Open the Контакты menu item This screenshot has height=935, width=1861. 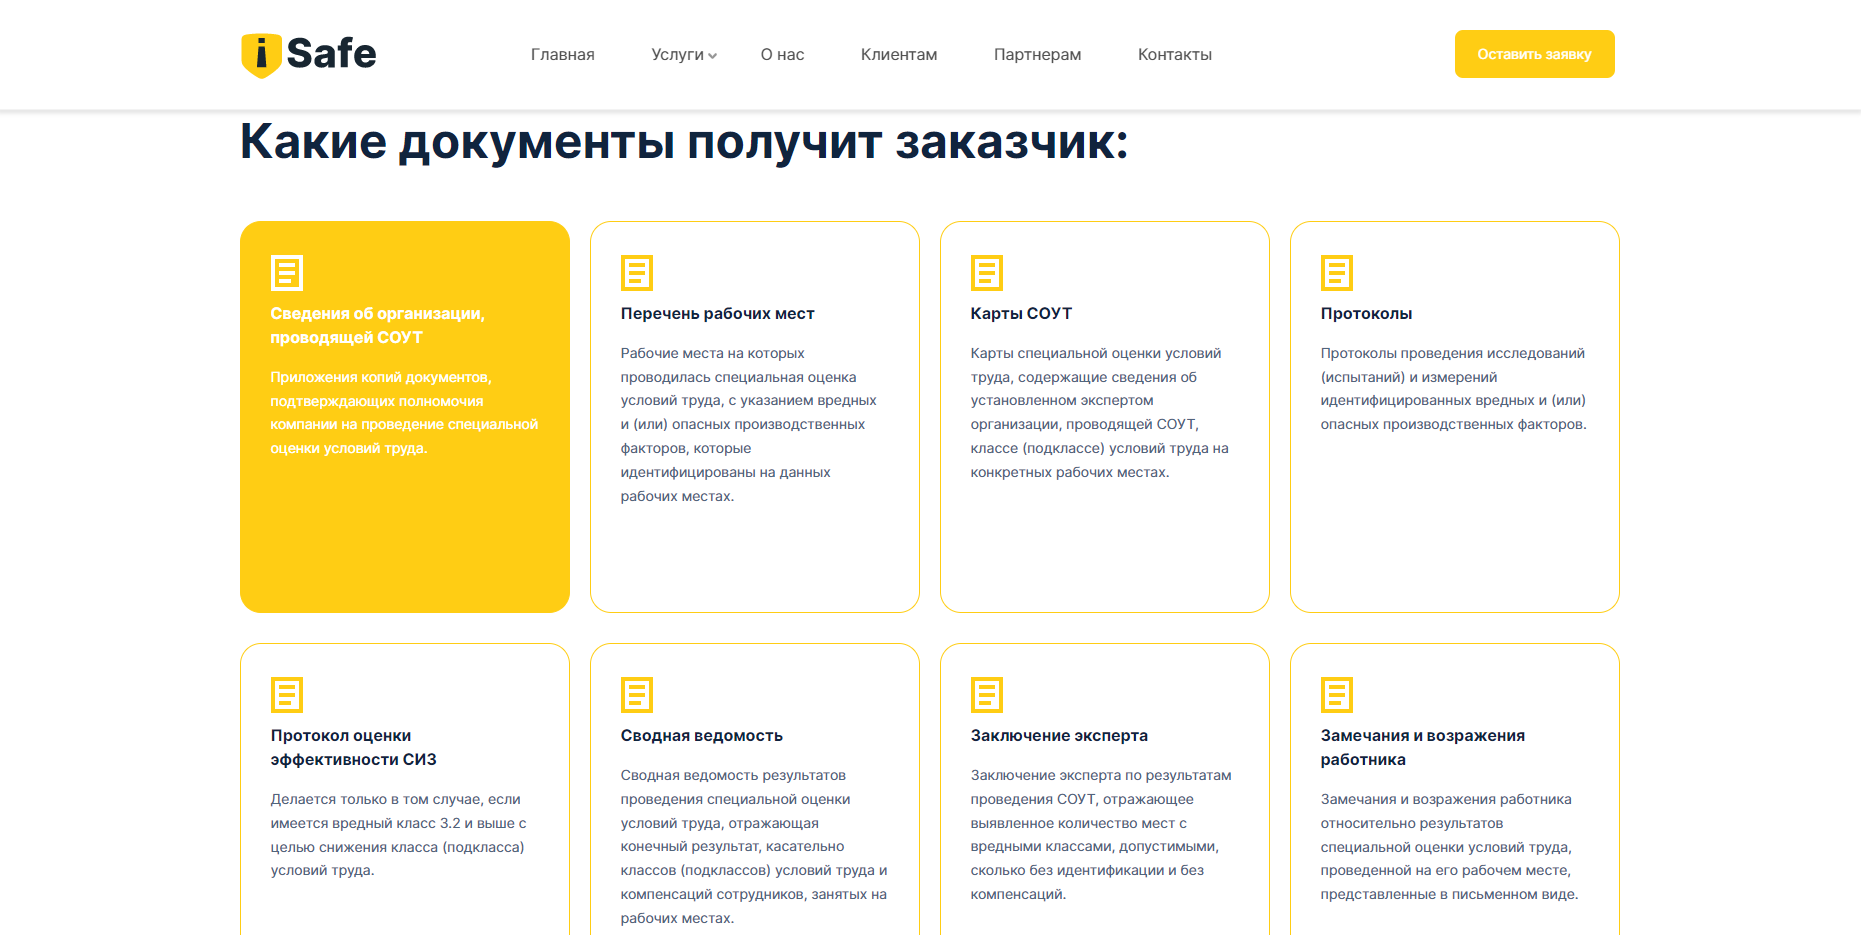(x=1175, y=55)
